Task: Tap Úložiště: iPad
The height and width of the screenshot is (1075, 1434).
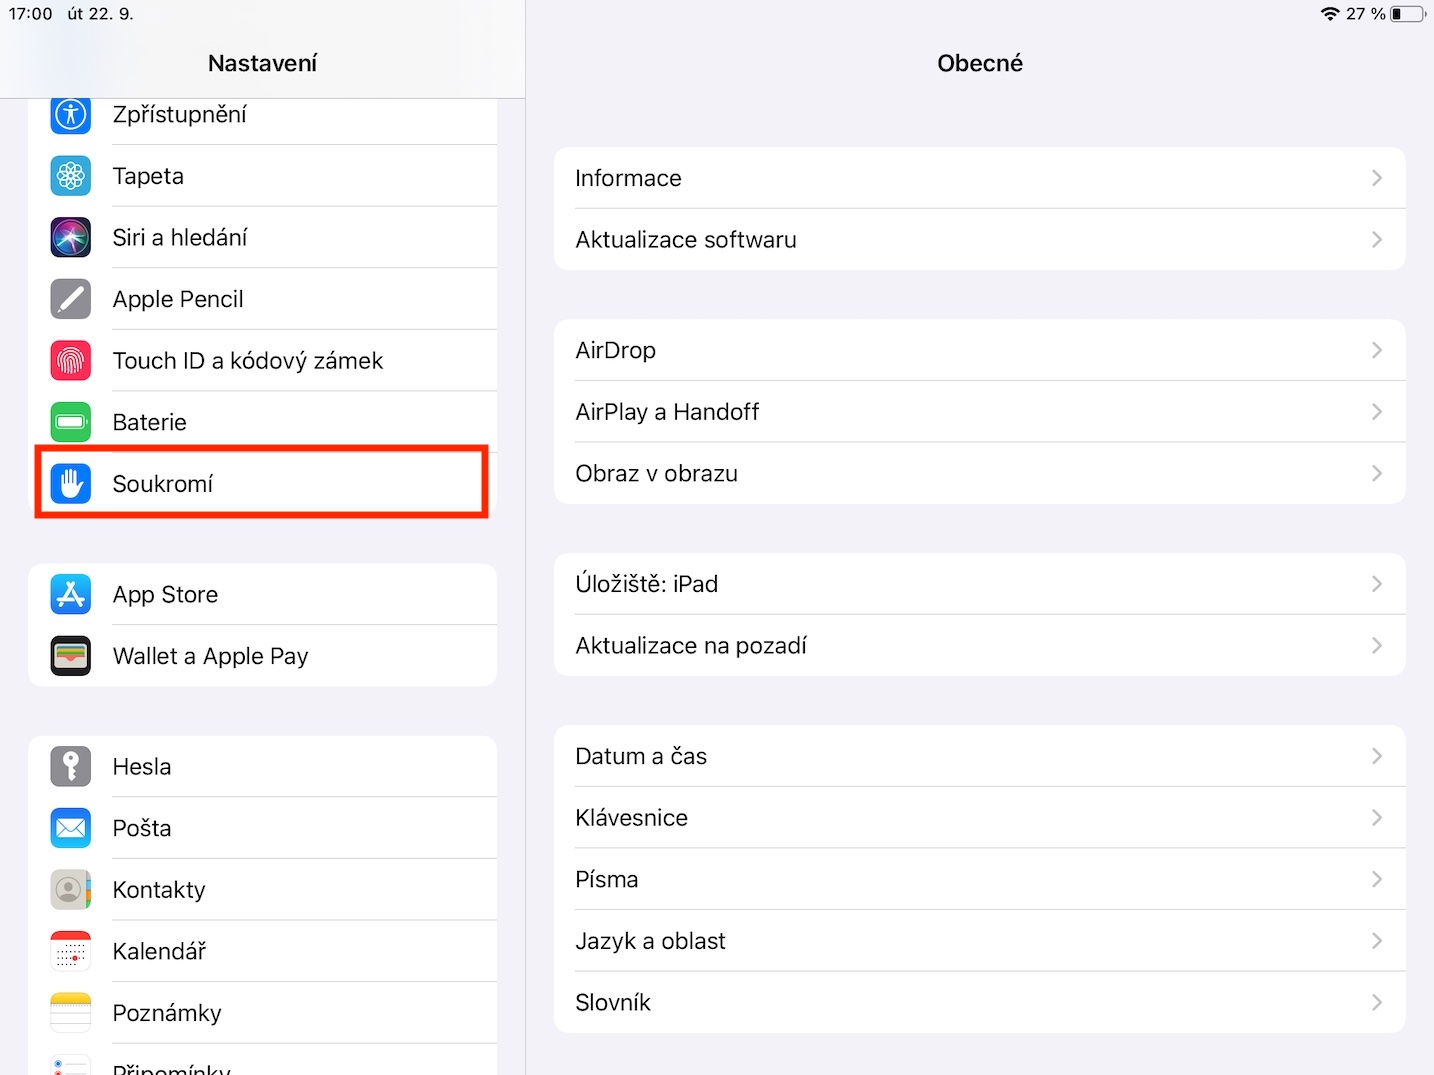Action: (647, 584)
